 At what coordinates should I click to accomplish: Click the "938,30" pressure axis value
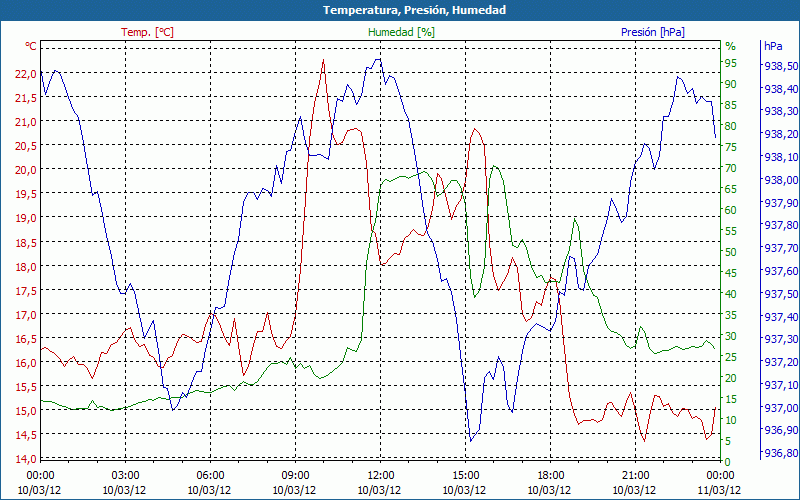(x=779, y=112)
